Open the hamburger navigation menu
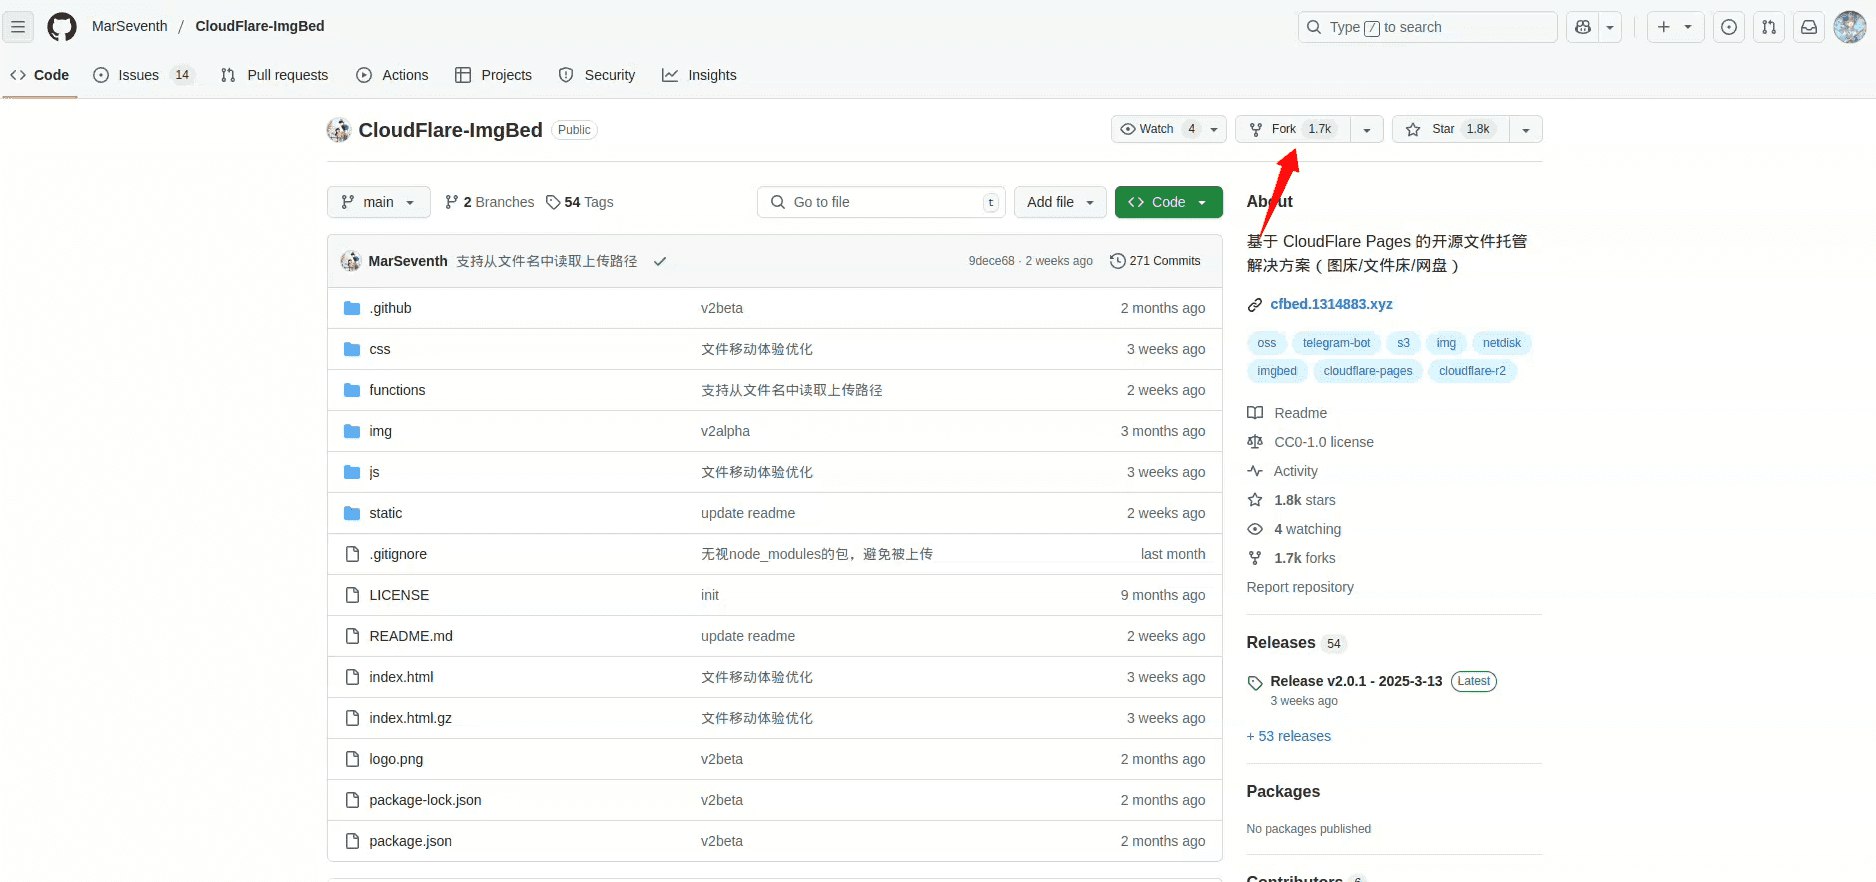The width and height of the screenshot is (1876, 882). (18, 27)
